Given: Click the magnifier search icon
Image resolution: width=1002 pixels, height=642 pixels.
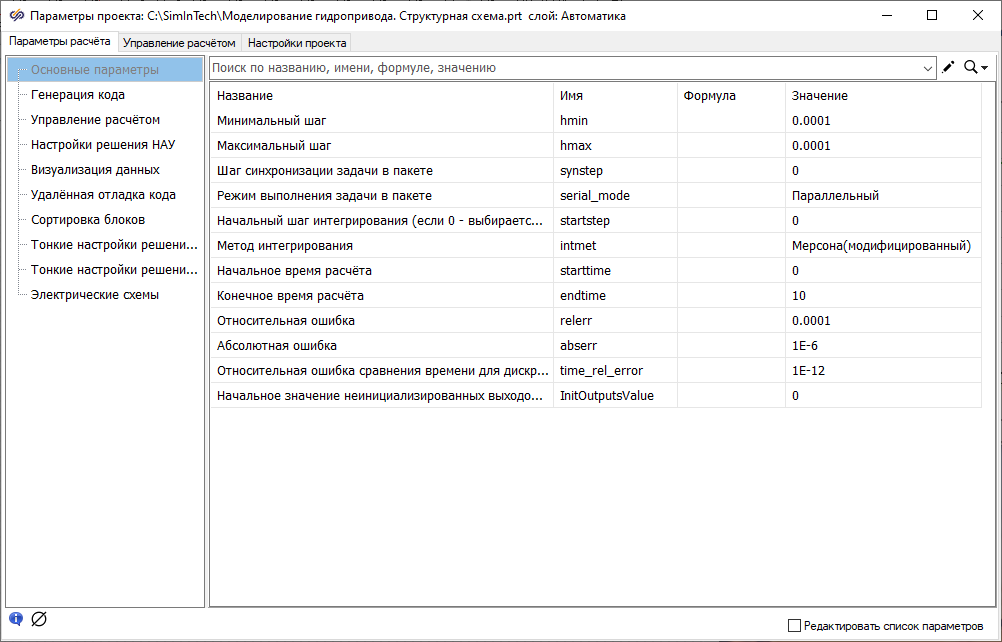Looking at the screenshot, I should [x=970, y=68].
